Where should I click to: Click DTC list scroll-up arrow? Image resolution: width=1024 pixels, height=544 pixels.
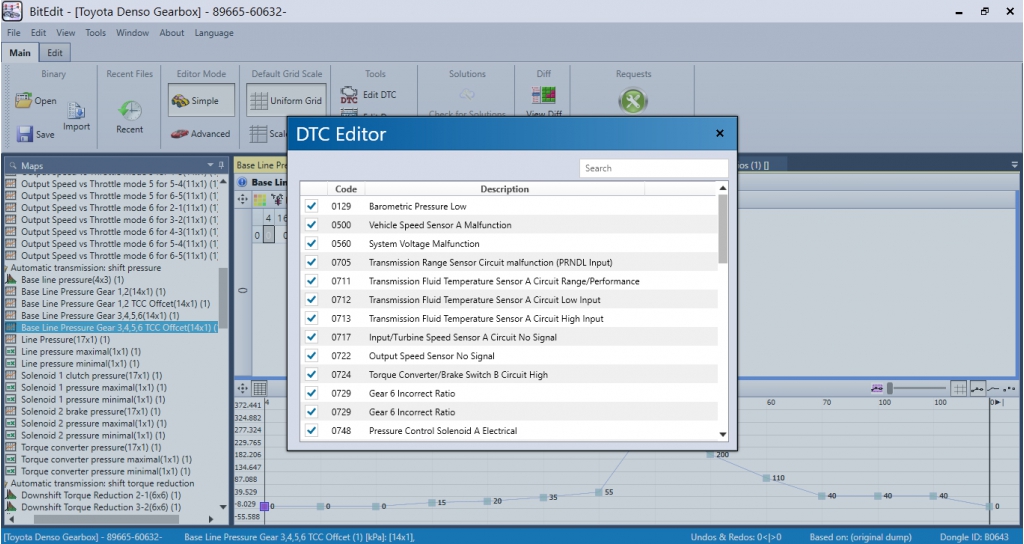tap(722, 188)
